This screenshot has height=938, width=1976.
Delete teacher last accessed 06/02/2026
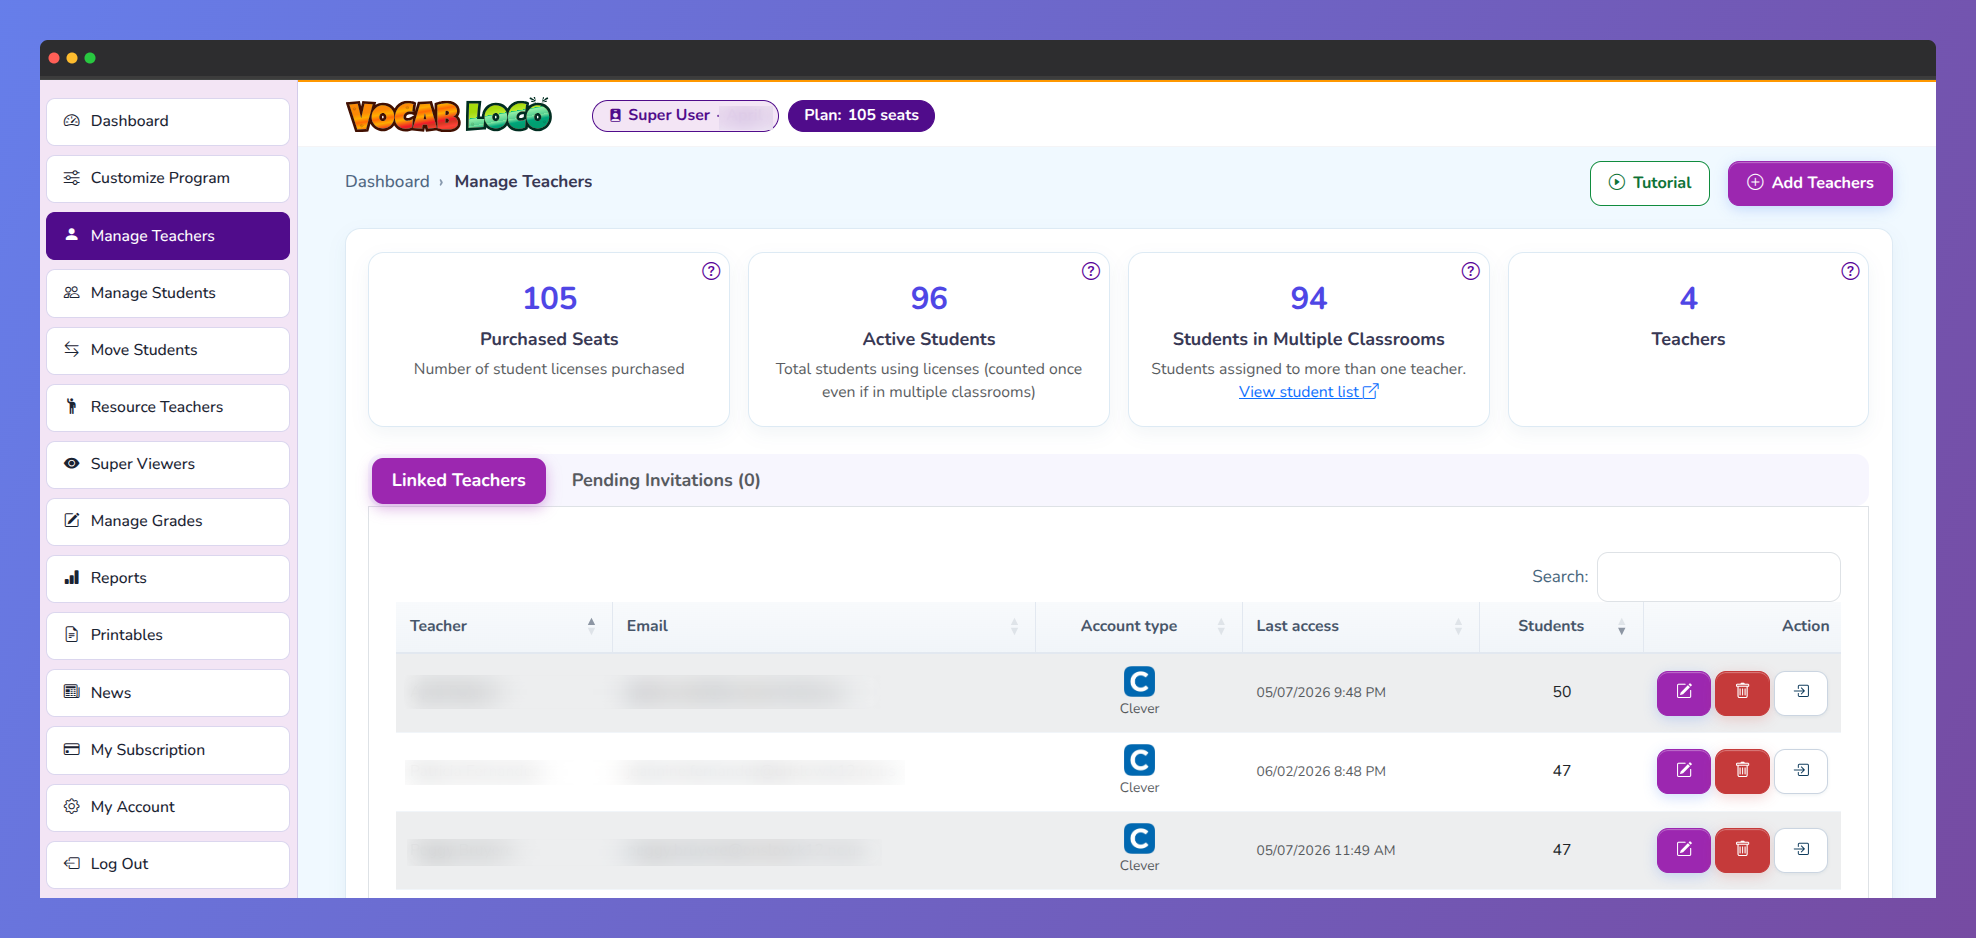pos(1742,771)
